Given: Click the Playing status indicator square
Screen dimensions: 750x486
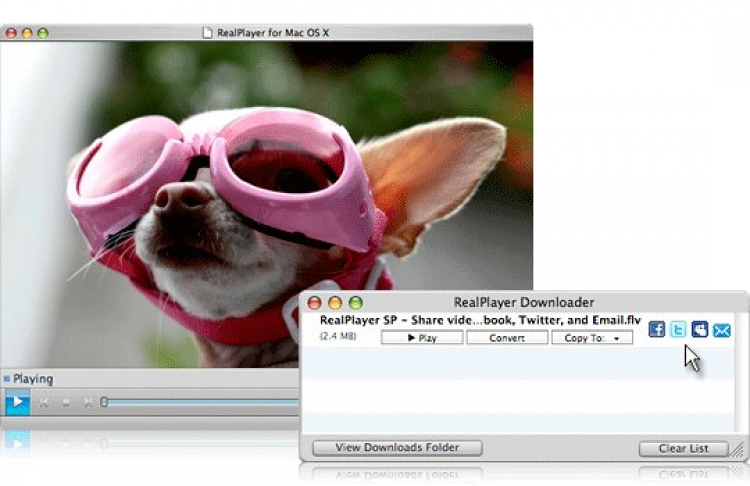Looking at the screenshot, I should click(7, 379).
